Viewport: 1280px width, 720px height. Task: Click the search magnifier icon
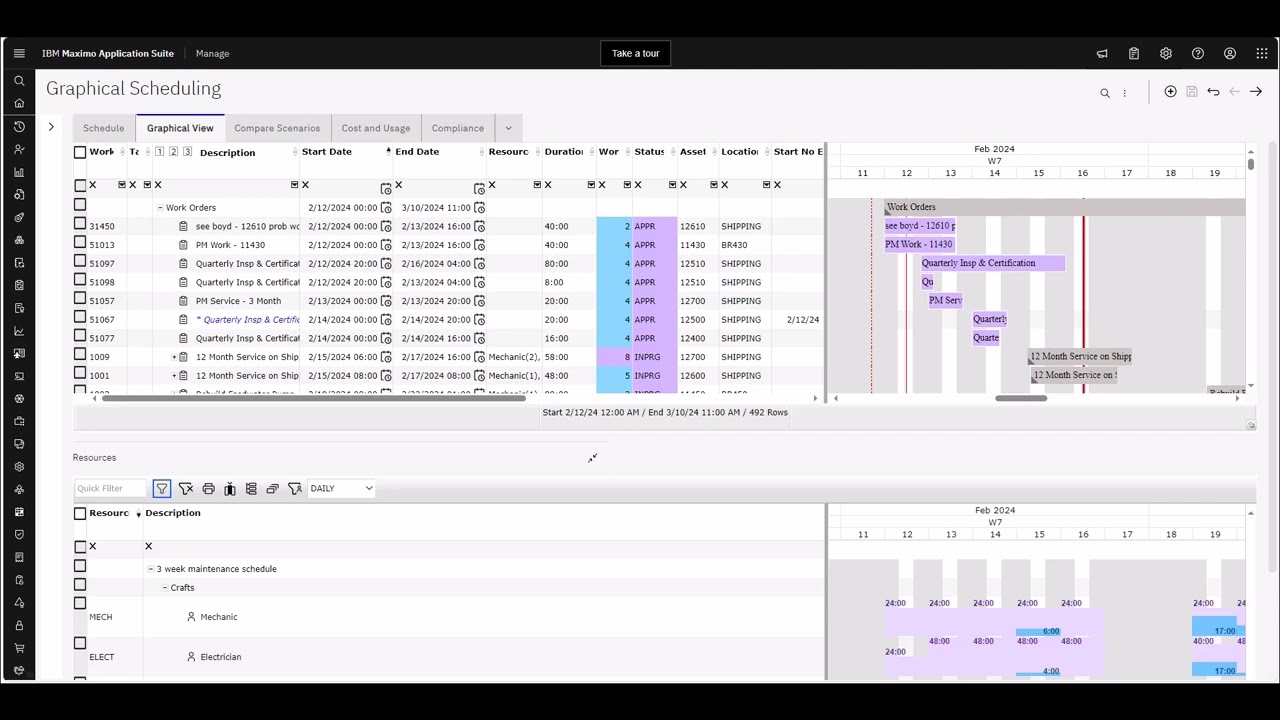(x=1105, y=93)
